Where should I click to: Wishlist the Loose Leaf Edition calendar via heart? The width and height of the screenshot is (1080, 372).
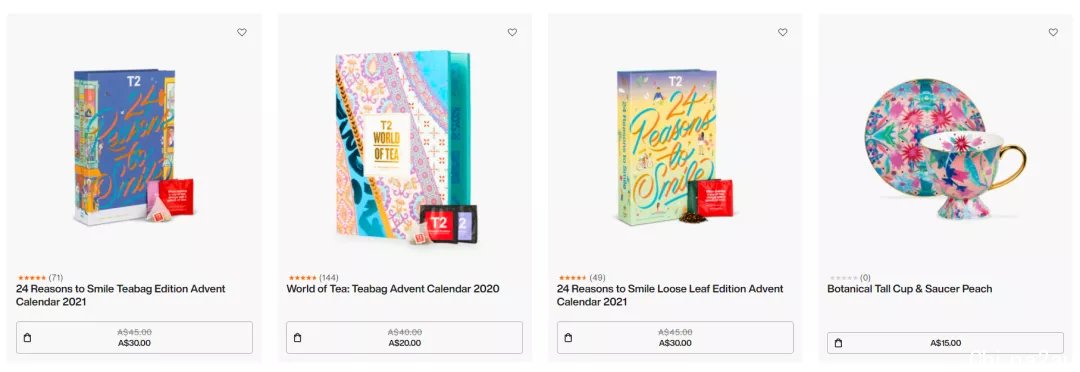[782, 32]
